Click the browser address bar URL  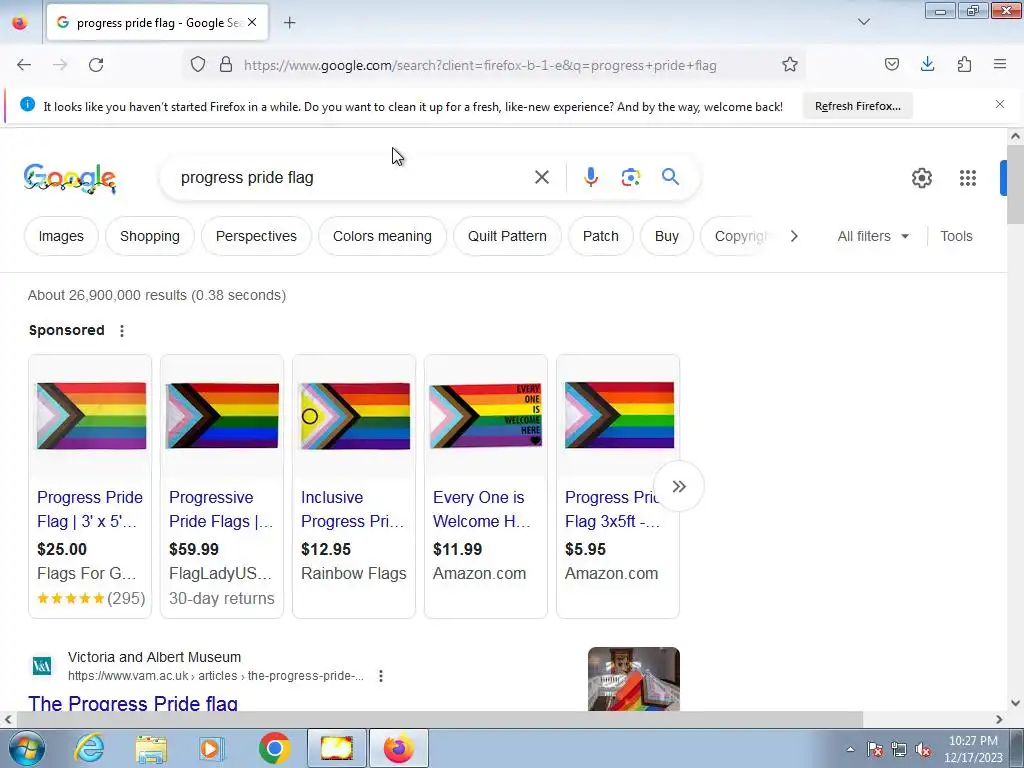[480, 65]
